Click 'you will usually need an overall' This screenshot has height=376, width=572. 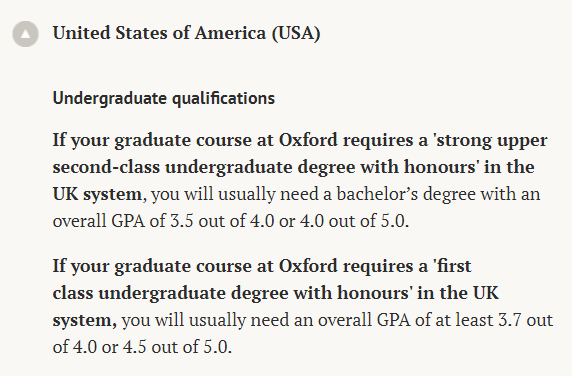point(247,320)
